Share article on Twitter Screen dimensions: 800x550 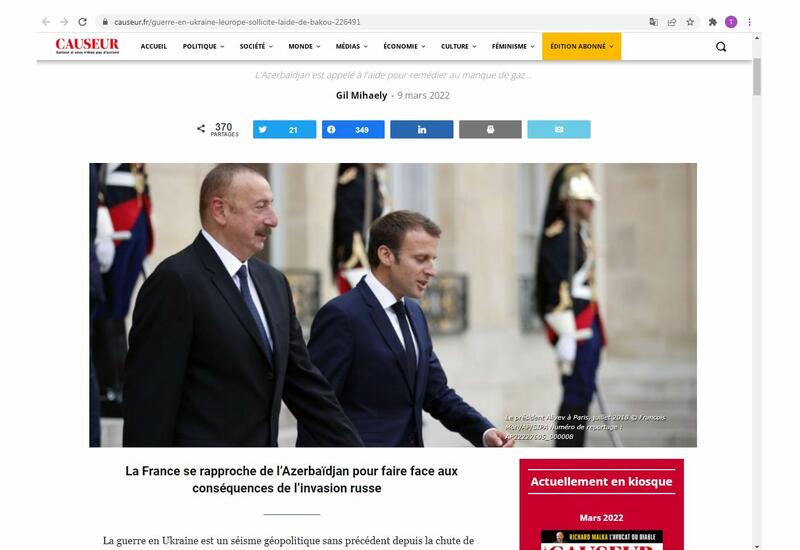click(x=284, y=130)
